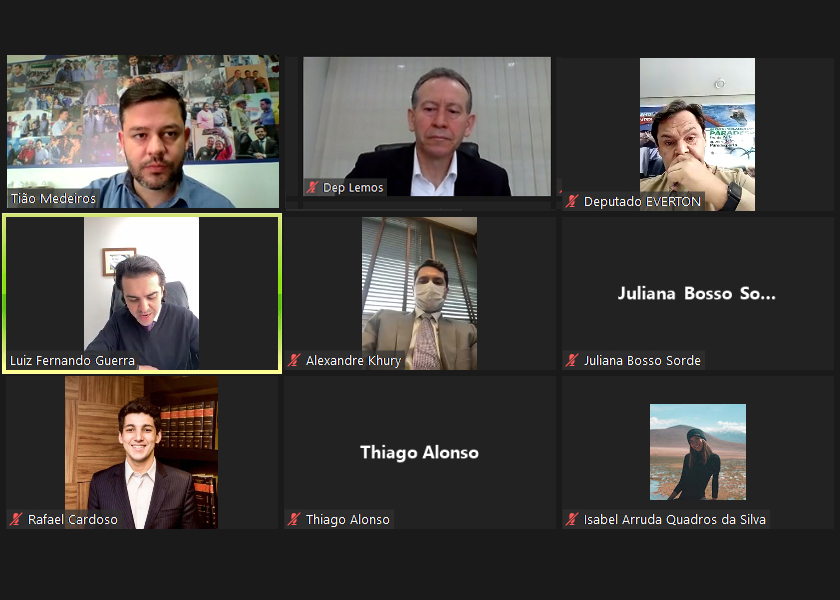Click the Deputado EVERTON name label
840x600 pixels.
click(x=642, y=201)
